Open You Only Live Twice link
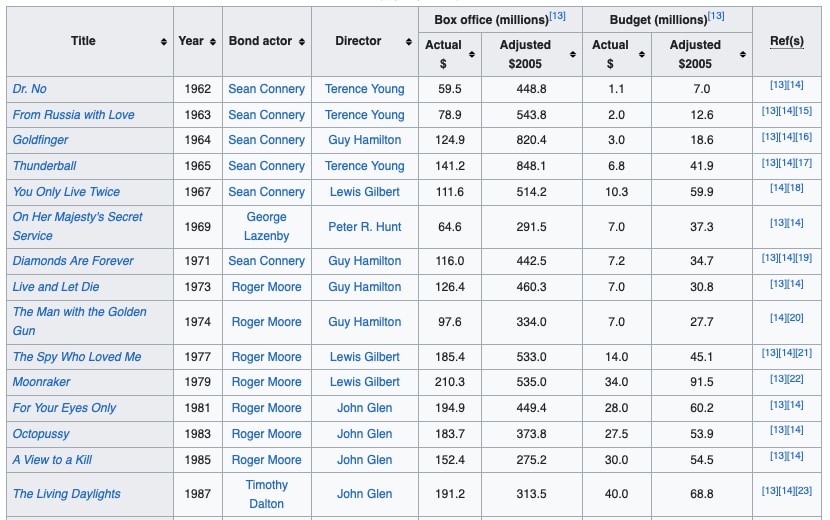The height and width of the screenshot is (520, 830). coord(66,192)
